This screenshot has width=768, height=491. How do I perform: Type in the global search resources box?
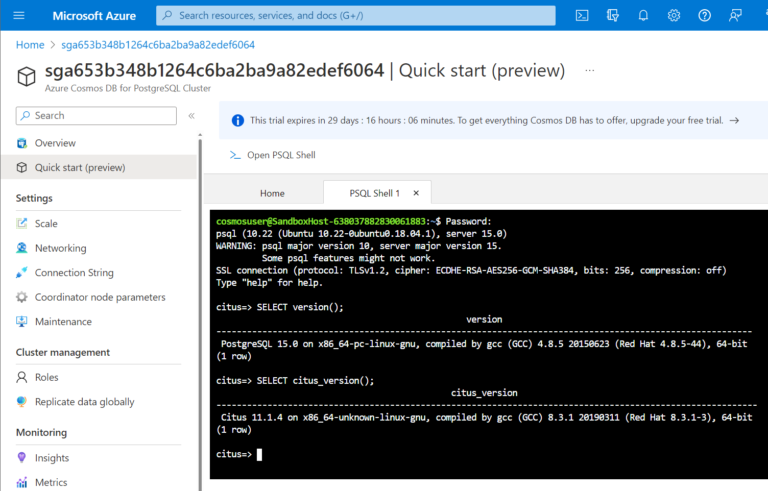pyautogui.click(x=360, y=16)
